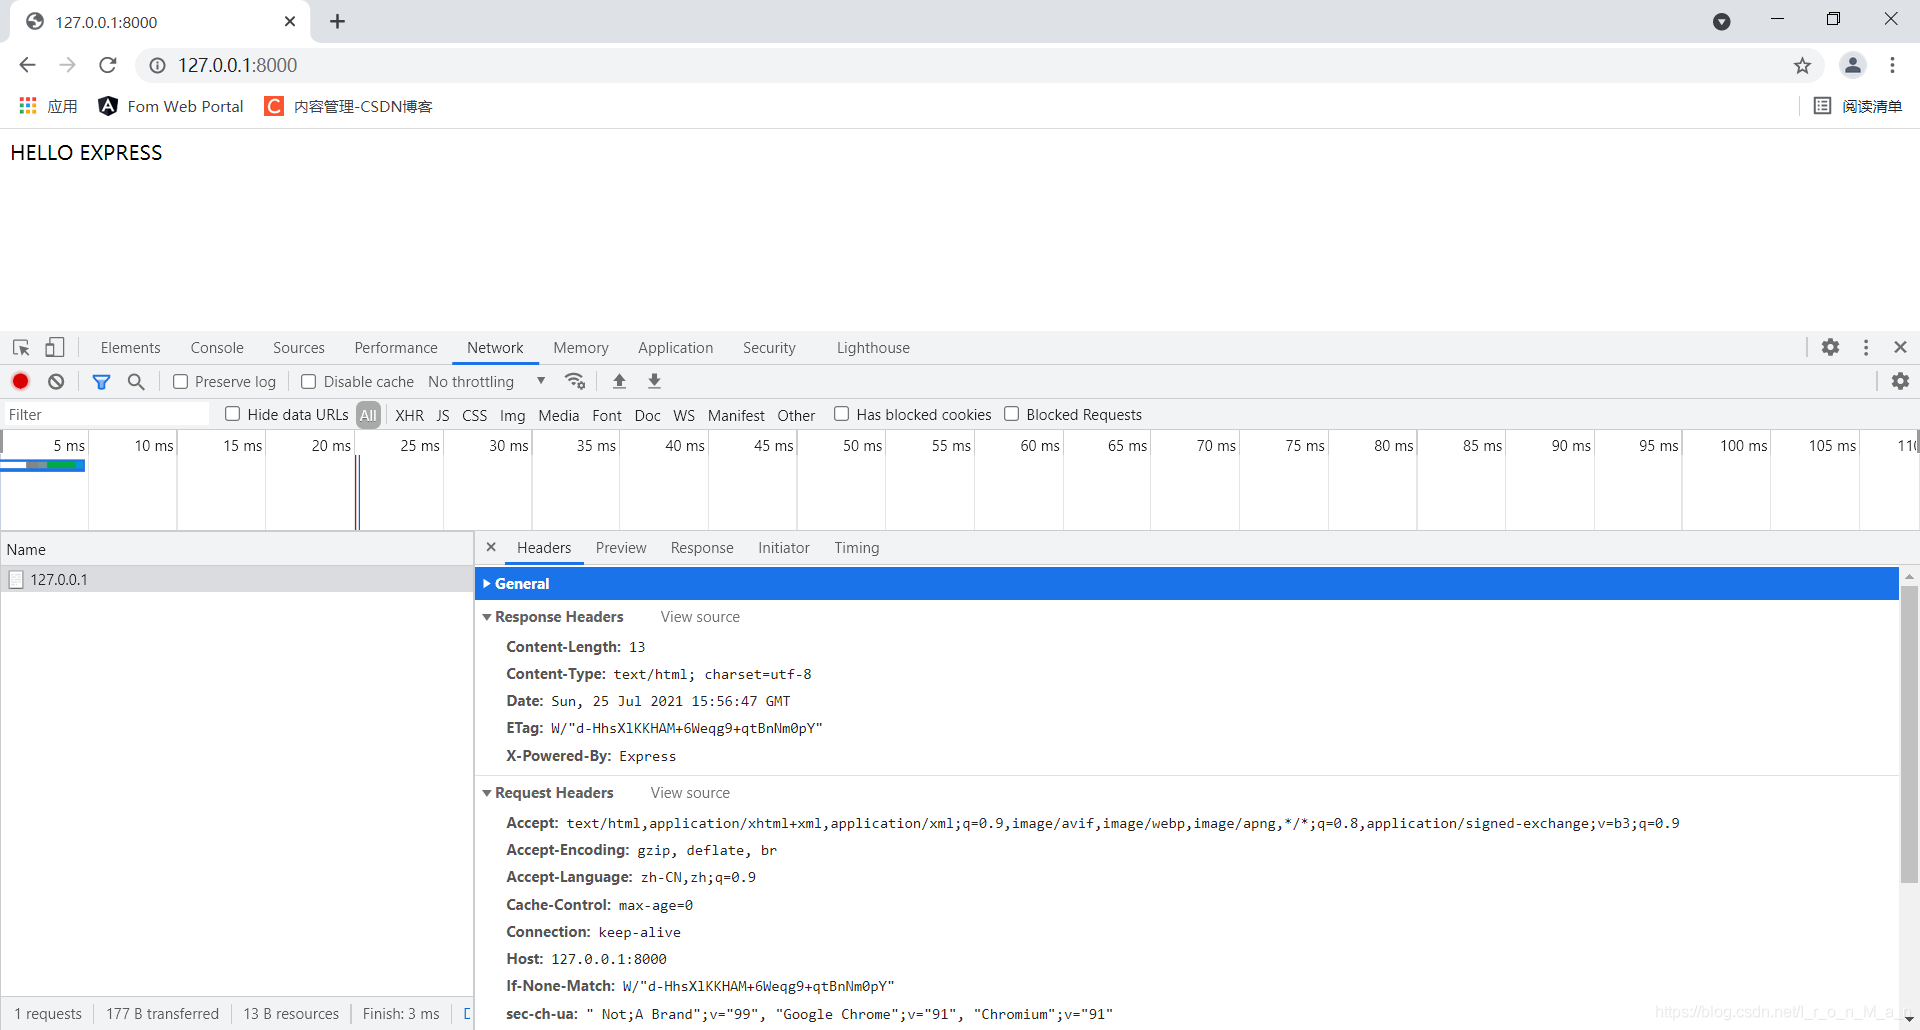Open CSDN blog content management bookmark
The height and width of the screenshot is (1030, 1920).
348,106
